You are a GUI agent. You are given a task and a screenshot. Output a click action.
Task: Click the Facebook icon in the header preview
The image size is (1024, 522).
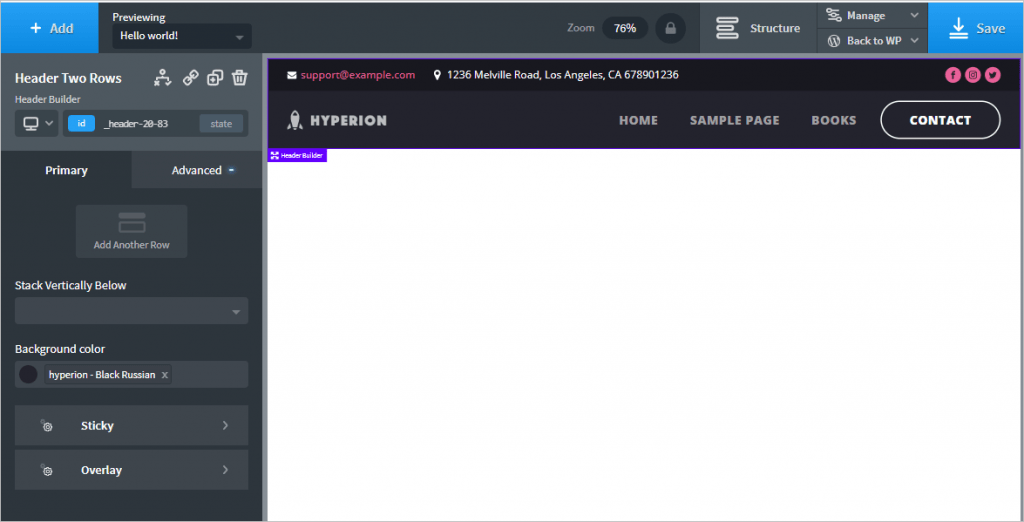[x=953, y=75]
